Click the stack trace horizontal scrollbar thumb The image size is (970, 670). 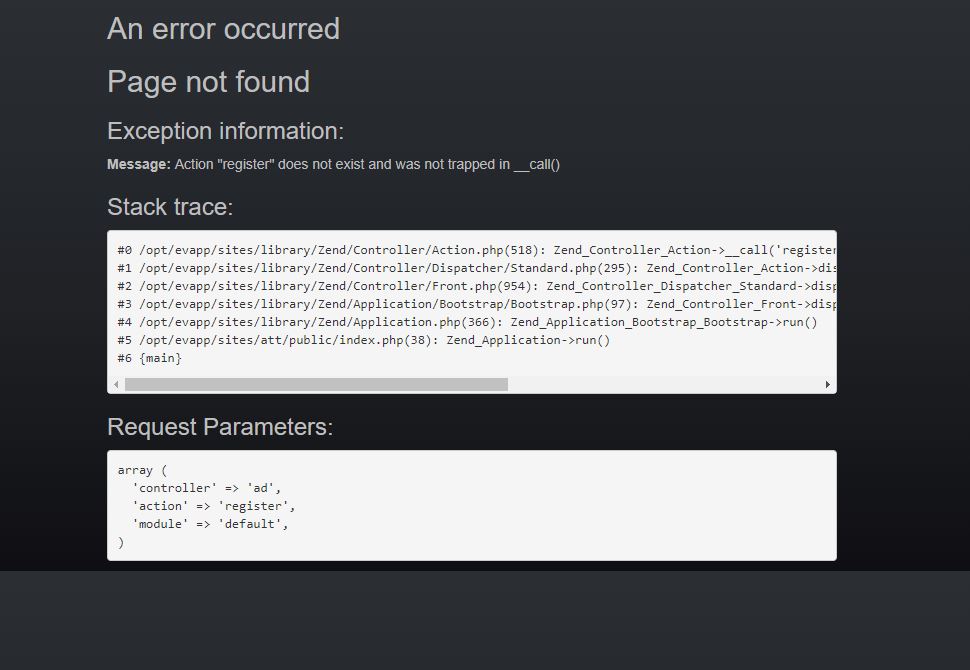pos(316,385)
